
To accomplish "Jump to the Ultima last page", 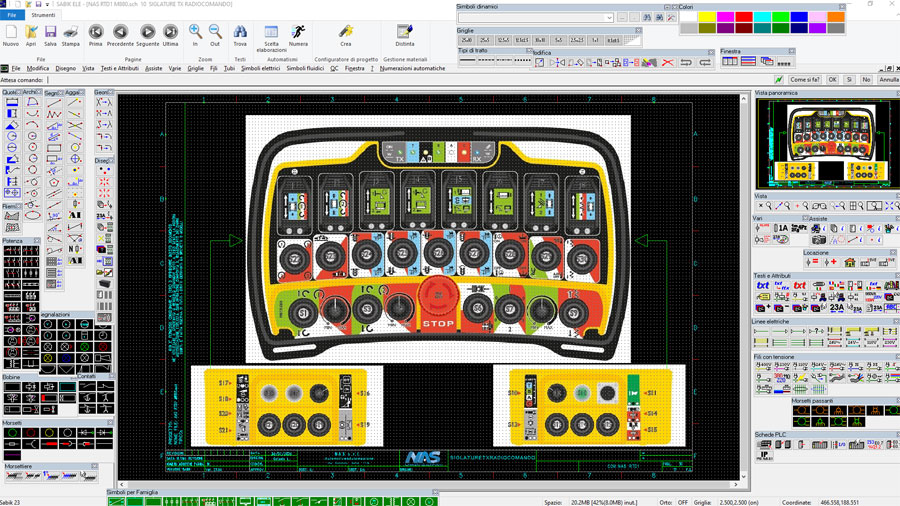I will point(170,33).
